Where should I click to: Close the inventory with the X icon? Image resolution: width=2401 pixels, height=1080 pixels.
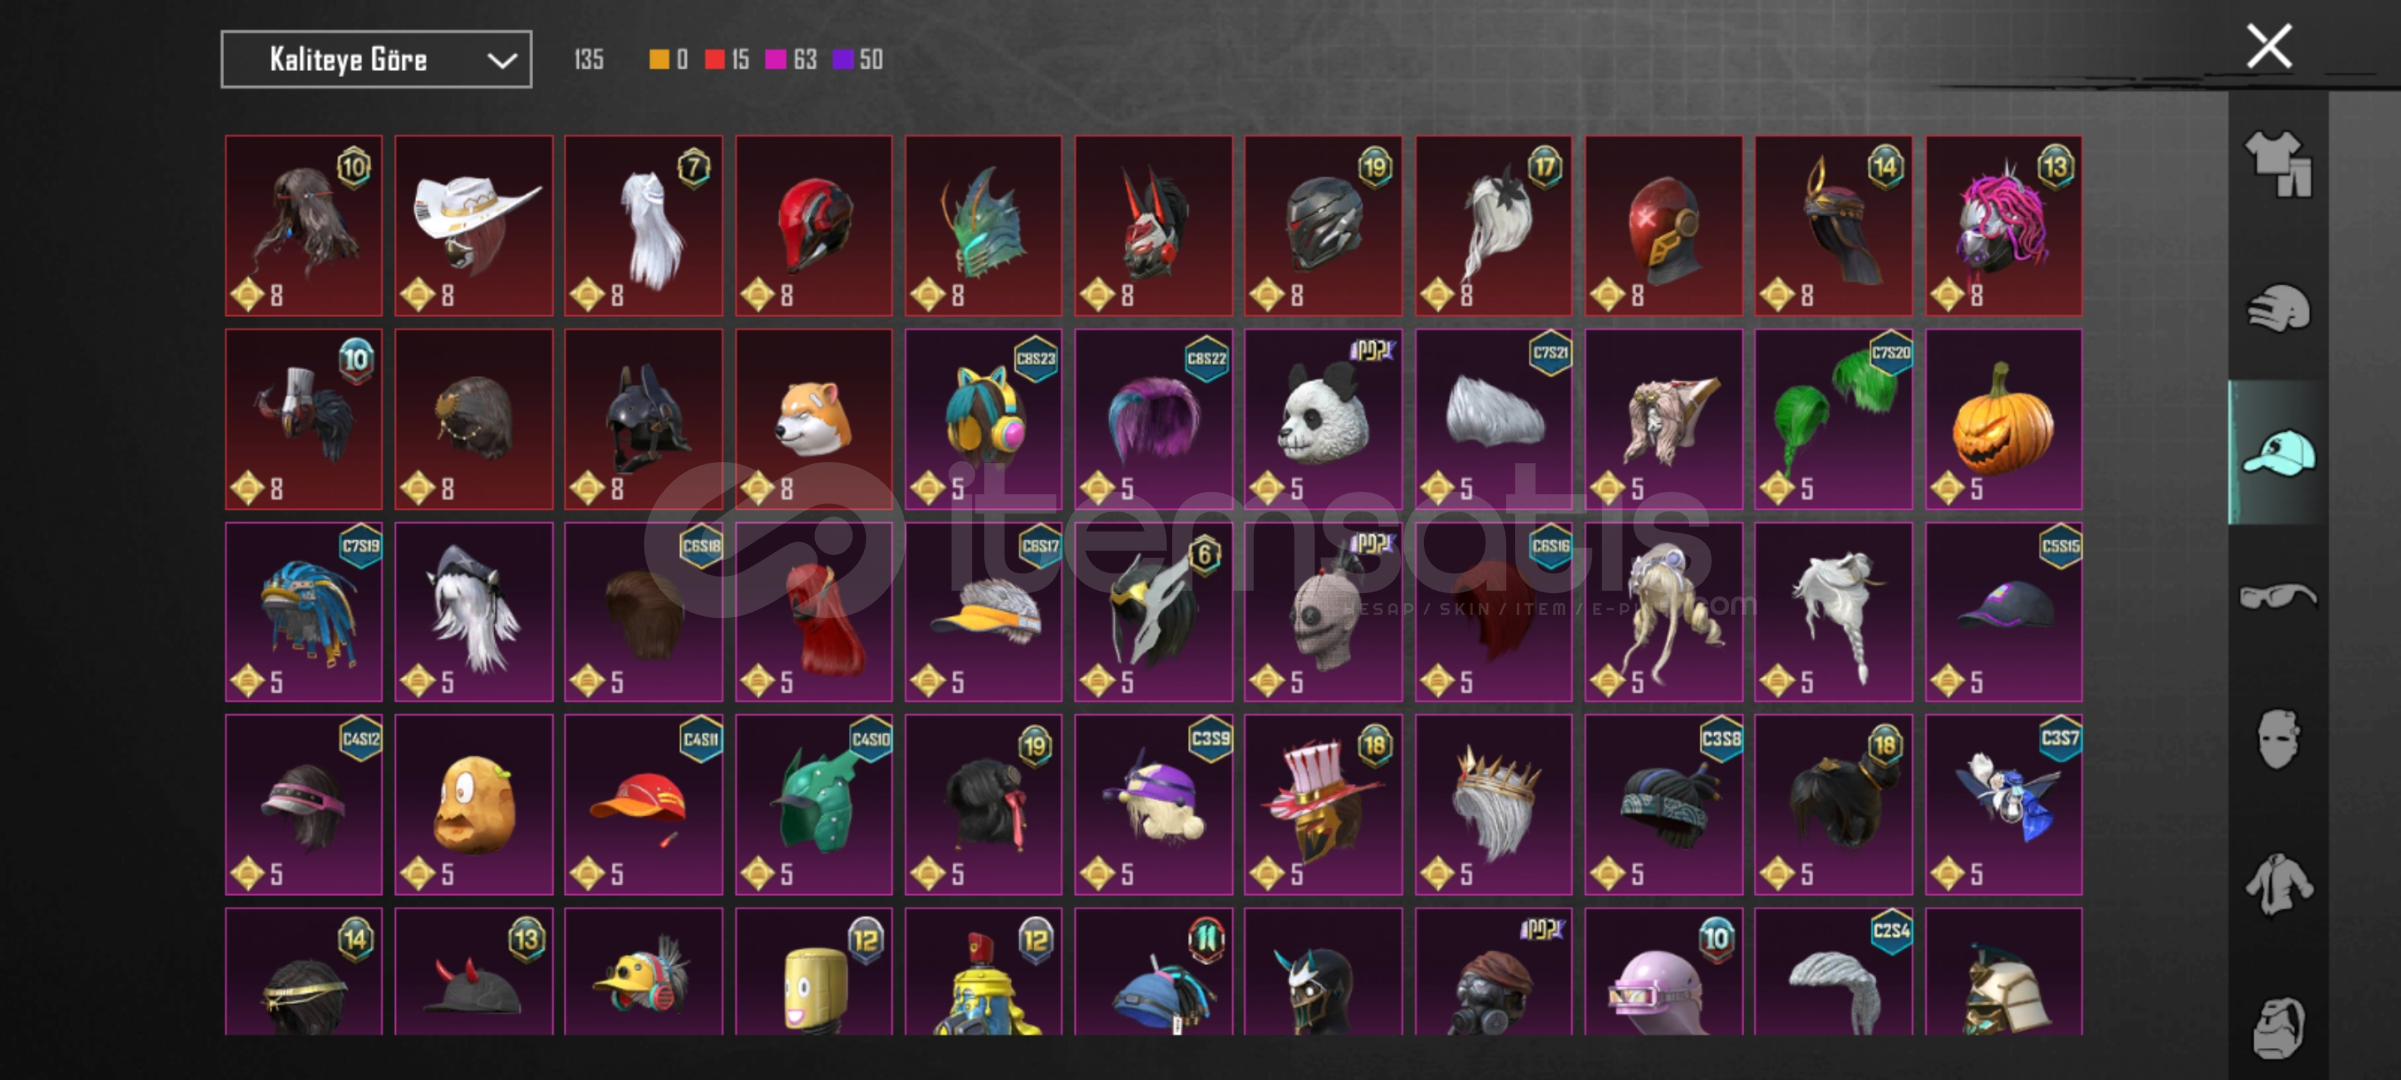tap(2269, 46)
